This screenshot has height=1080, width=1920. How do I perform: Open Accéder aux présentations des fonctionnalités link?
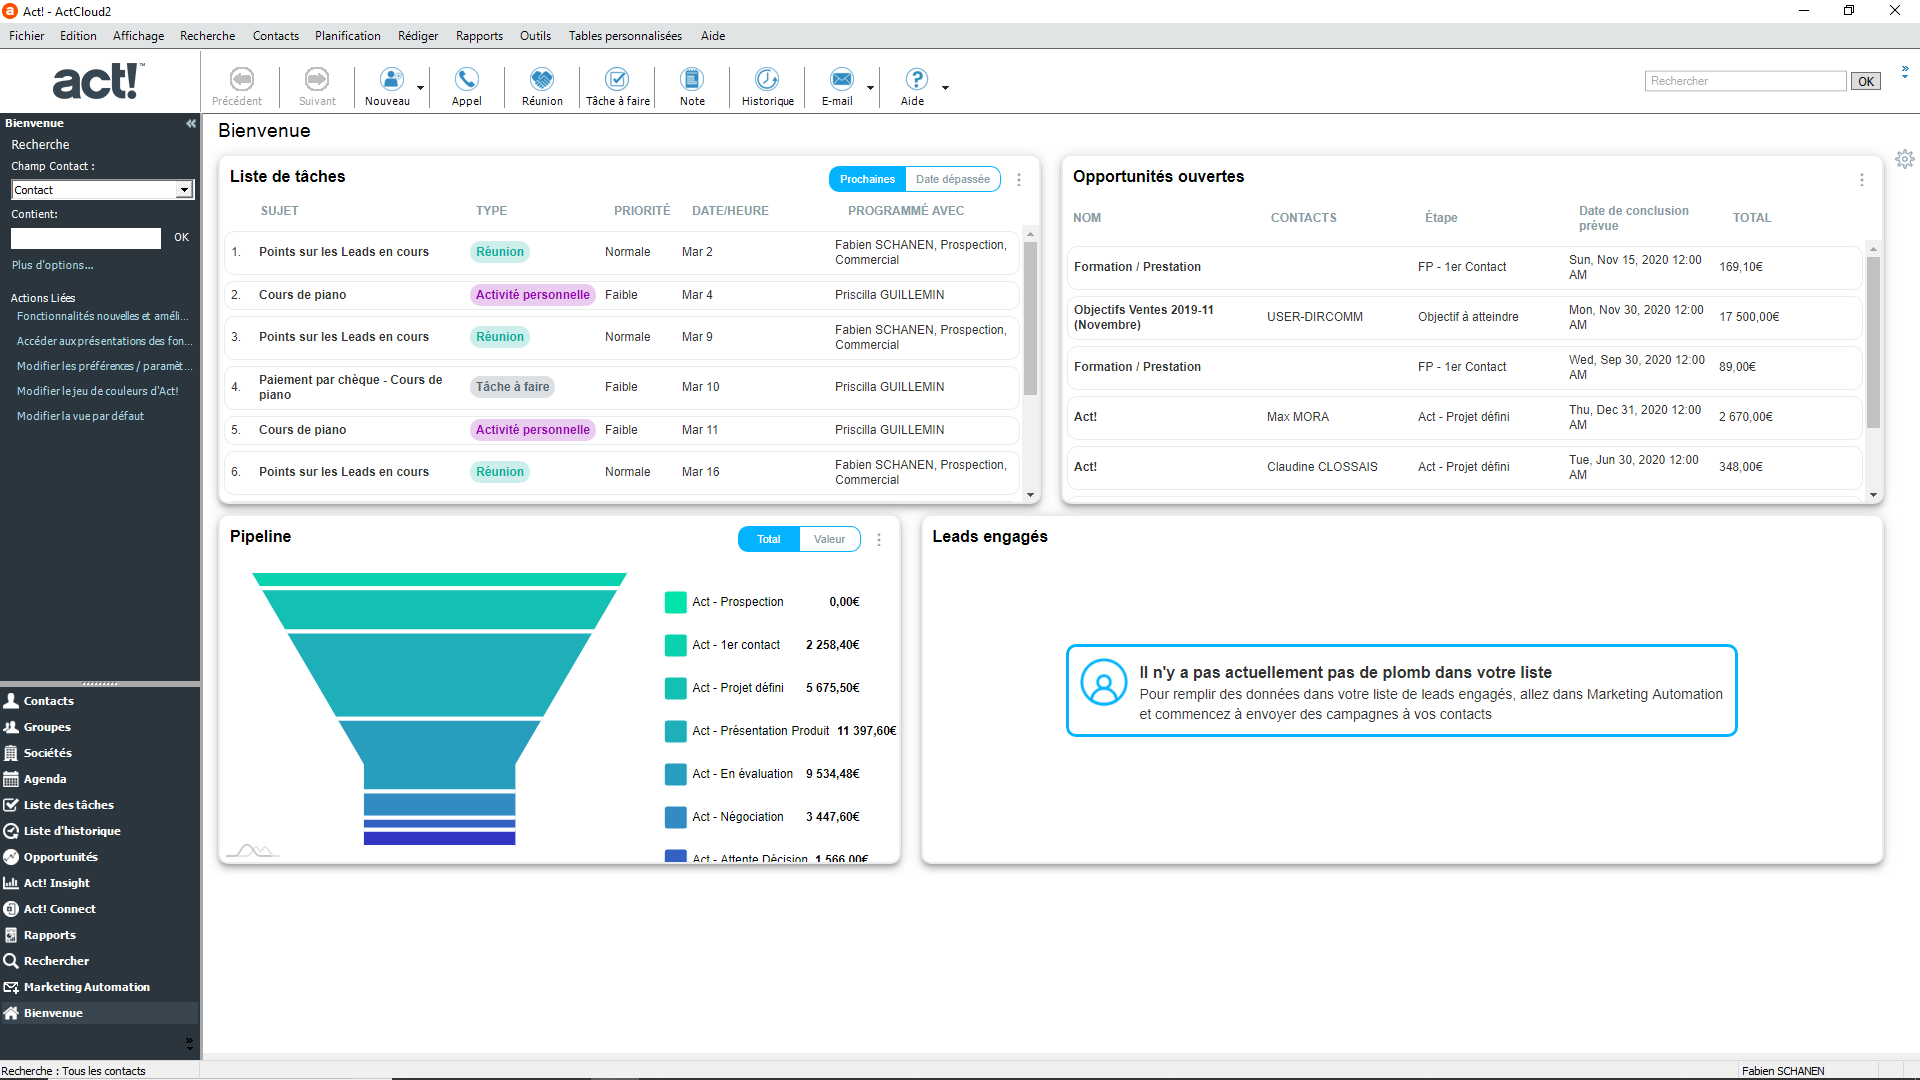point(104,341)
